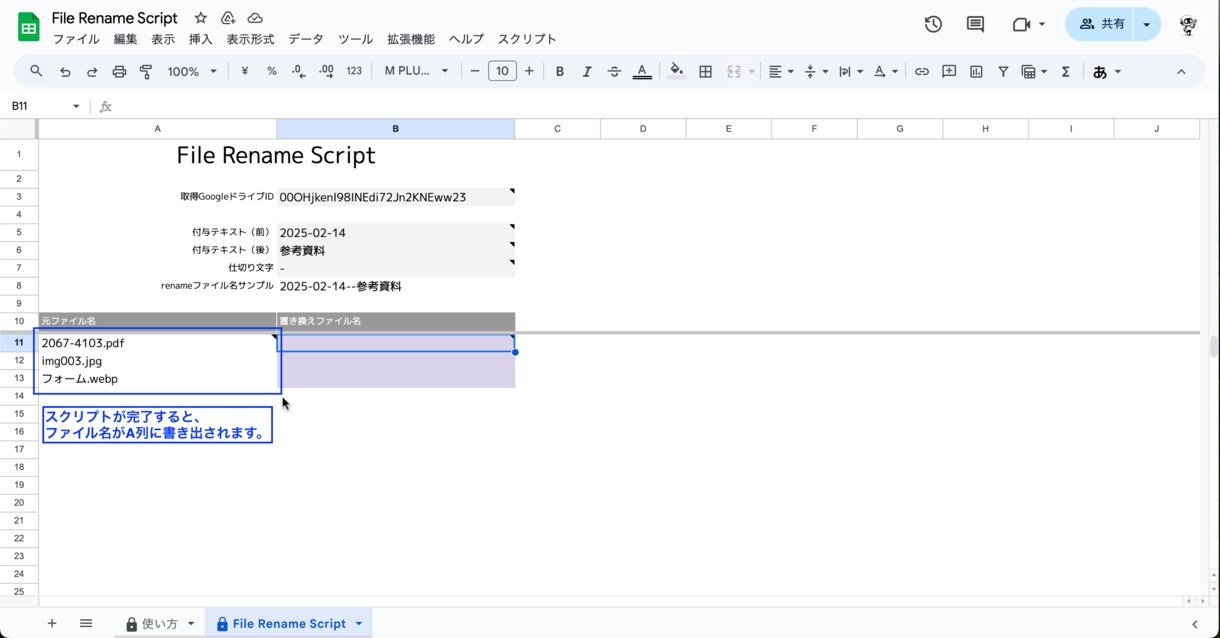Decrease decimal places
The height and width of the screenshot is (638, 1220).
pyautogui.click(x=298, y=71)
